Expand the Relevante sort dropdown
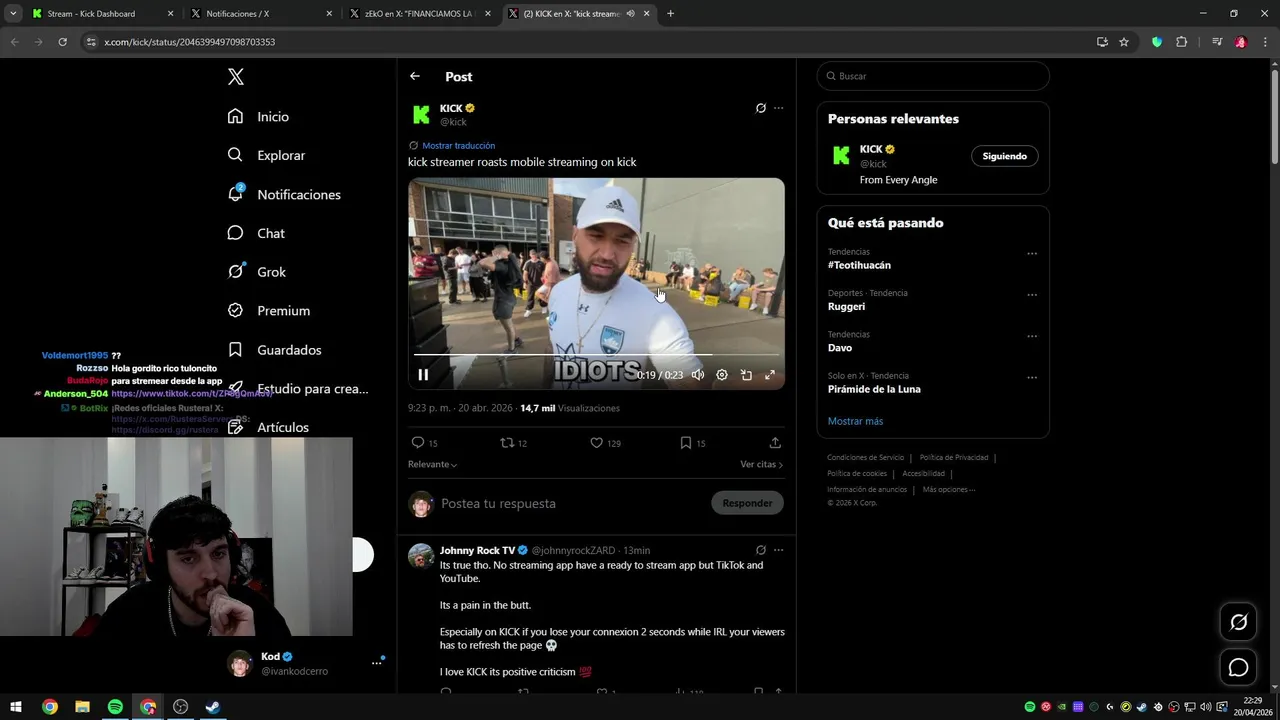 432,464
